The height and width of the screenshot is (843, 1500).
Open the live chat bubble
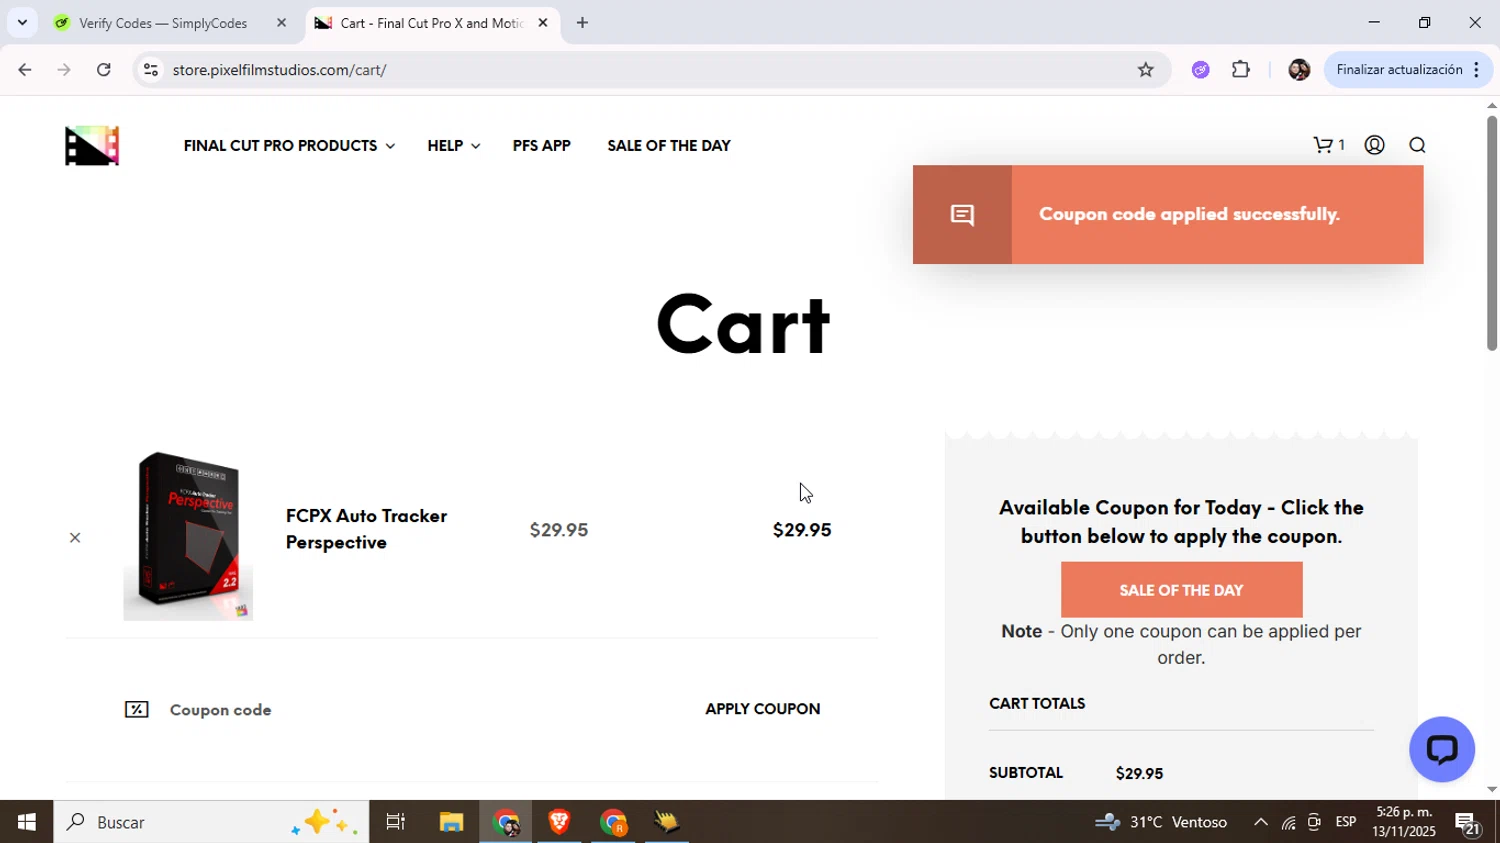tap(1442, 749)
